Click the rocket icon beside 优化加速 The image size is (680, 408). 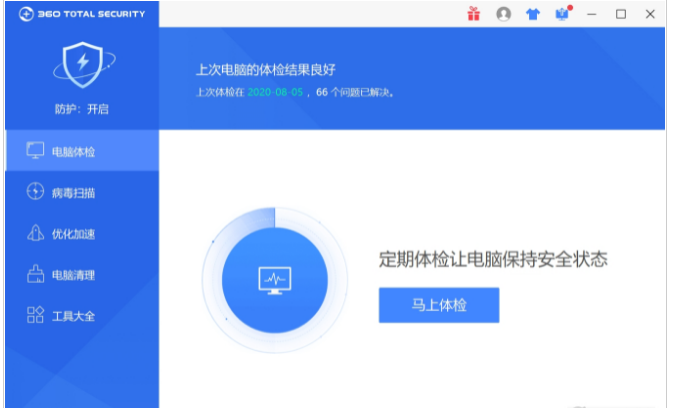tap(35, 233)
